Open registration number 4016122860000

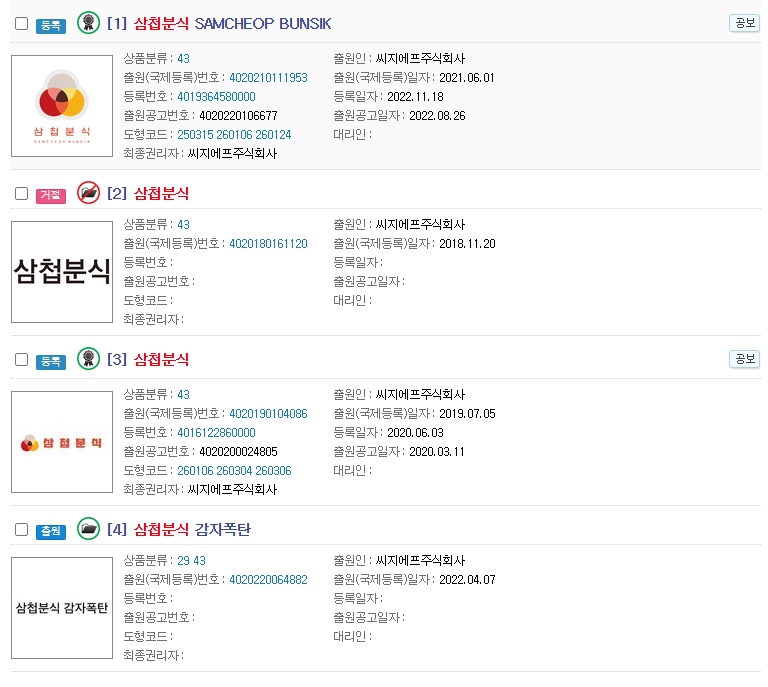click(216, 433)
